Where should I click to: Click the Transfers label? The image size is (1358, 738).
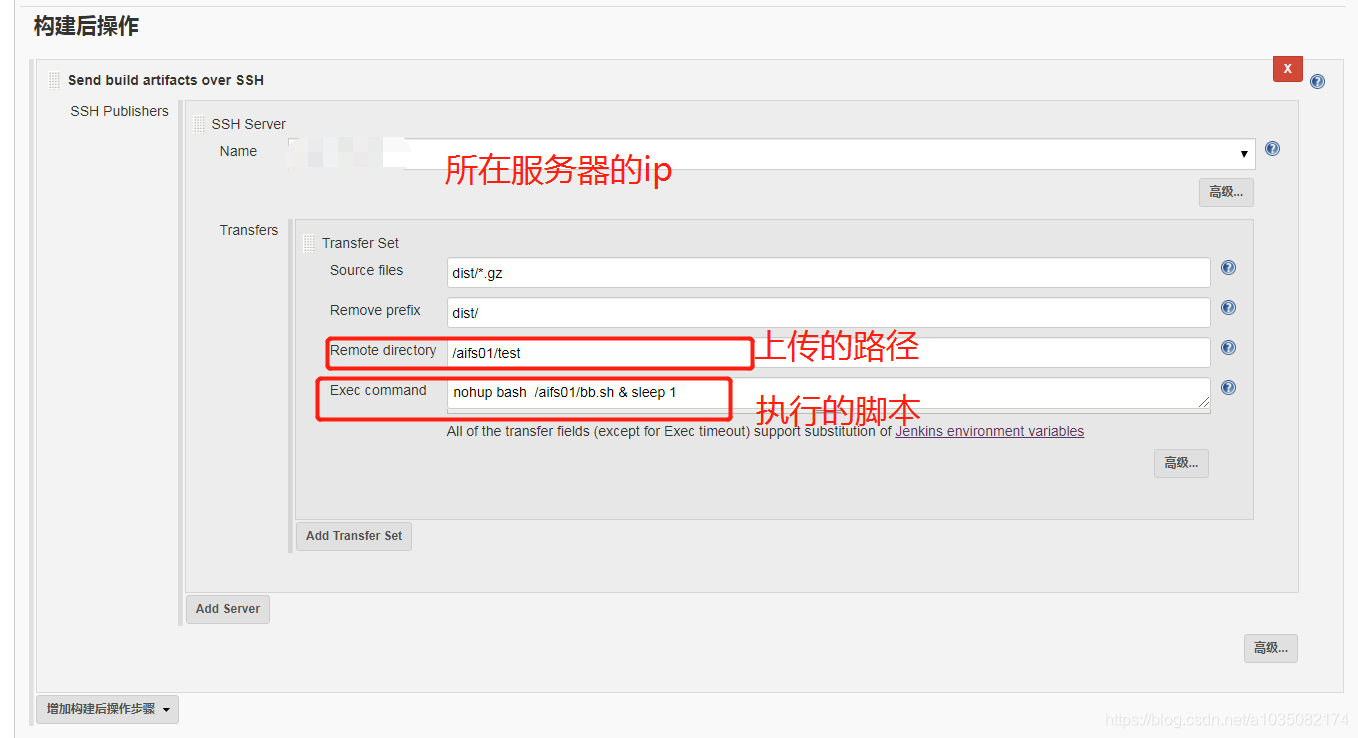tap(249, 230)
